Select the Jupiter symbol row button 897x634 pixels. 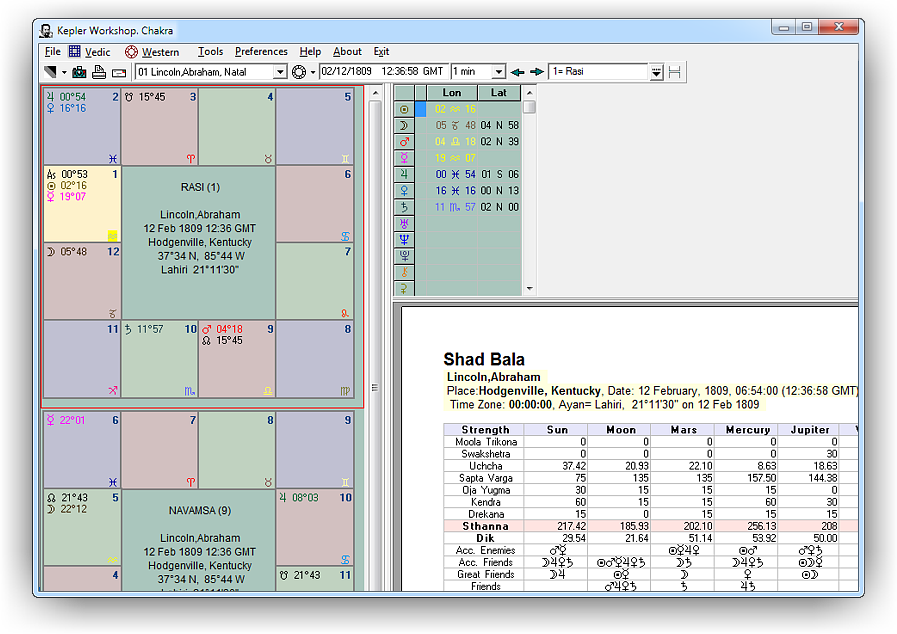(404, 175)
